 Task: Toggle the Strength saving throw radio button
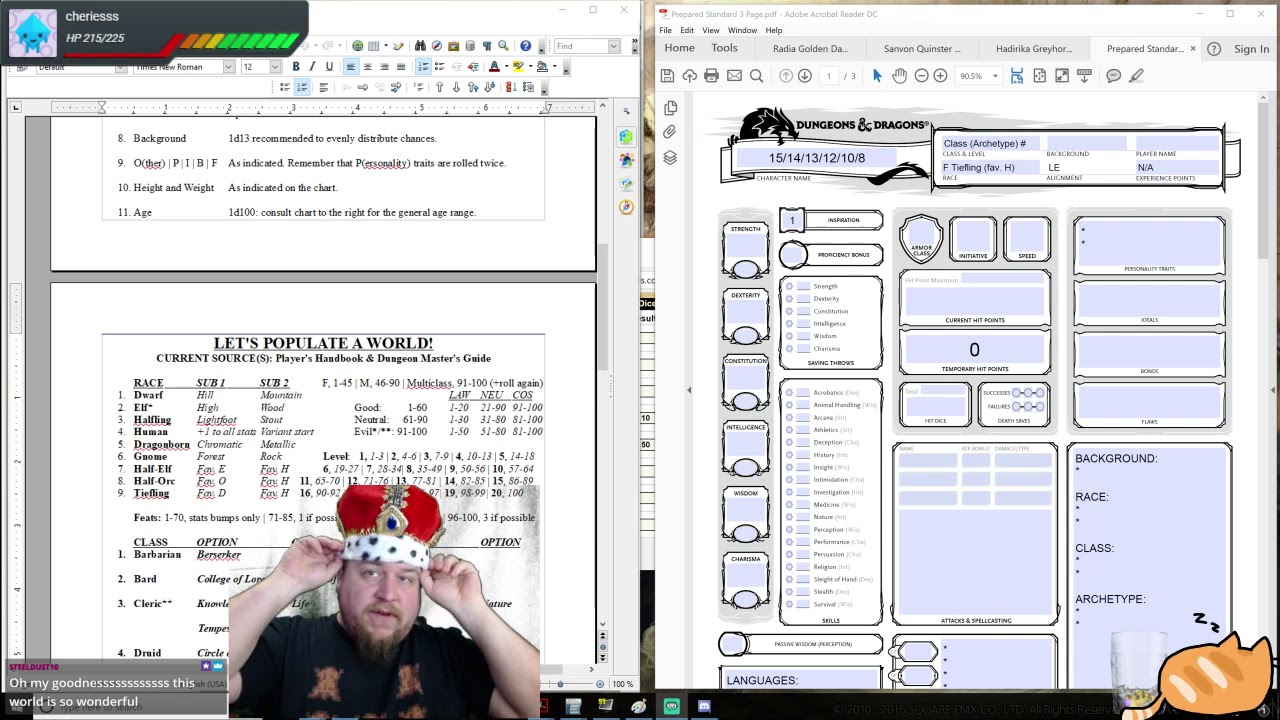tap(789, 286)
